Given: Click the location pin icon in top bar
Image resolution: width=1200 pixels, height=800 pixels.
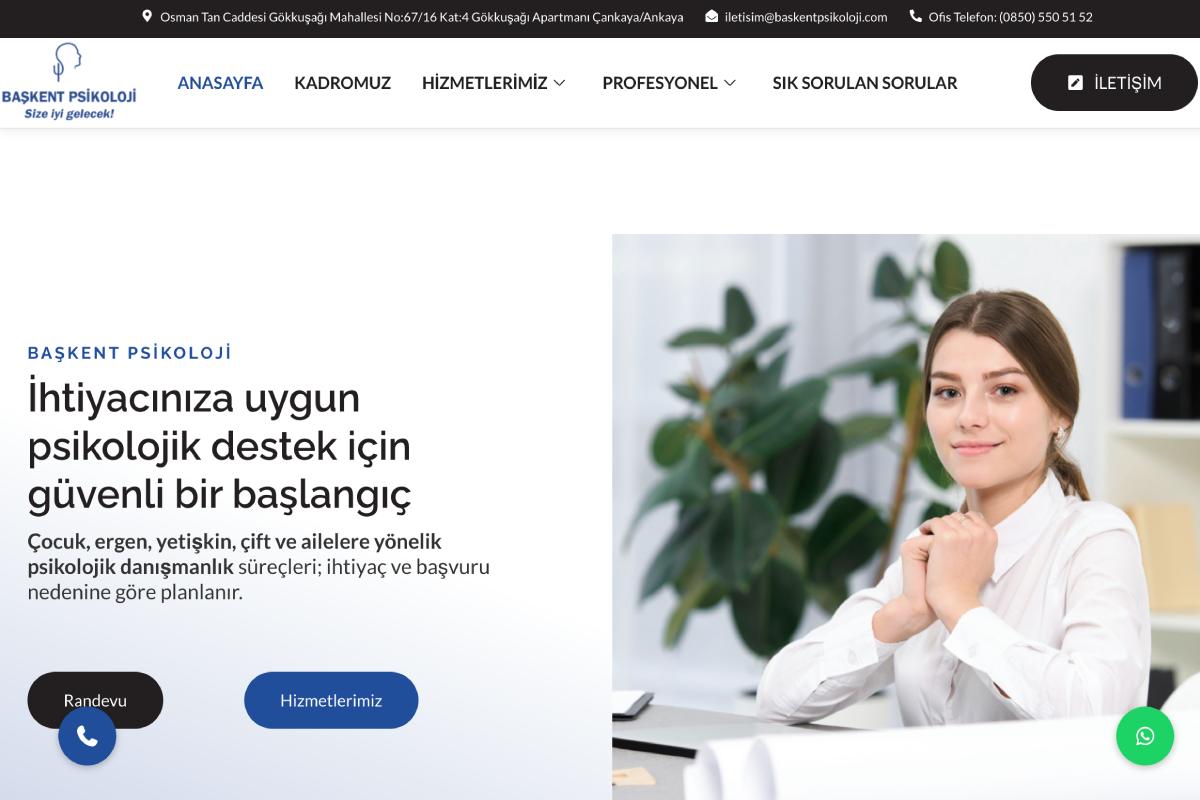Looking at the screenshot, I should pyautogui.click(x=147, y=16).
